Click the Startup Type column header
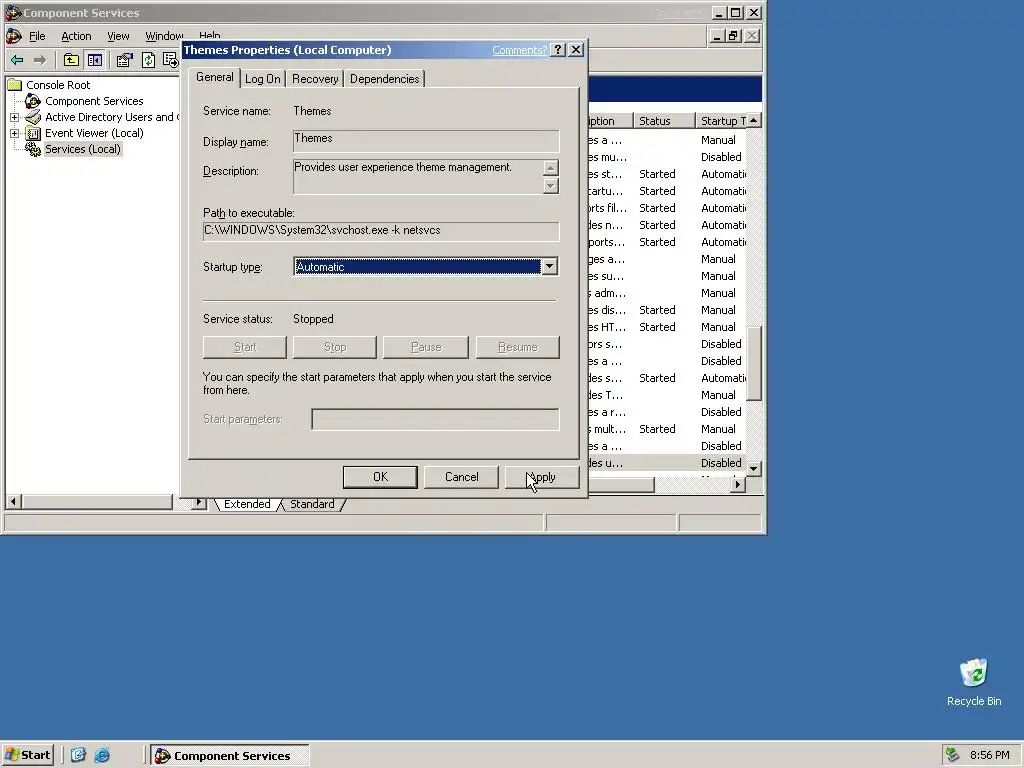Viewport: 1024px width, 768px height. pos(721,121)
